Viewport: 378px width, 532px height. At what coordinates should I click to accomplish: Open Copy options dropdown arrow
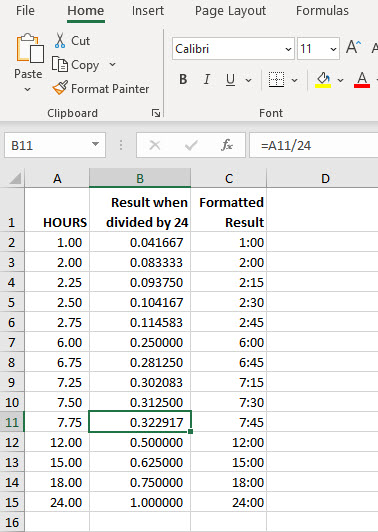[112, 64]
